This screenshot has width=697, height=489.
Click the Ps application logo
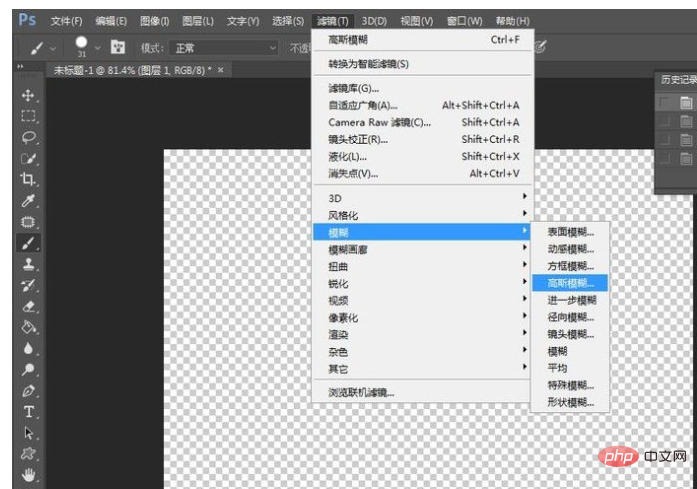27,20
